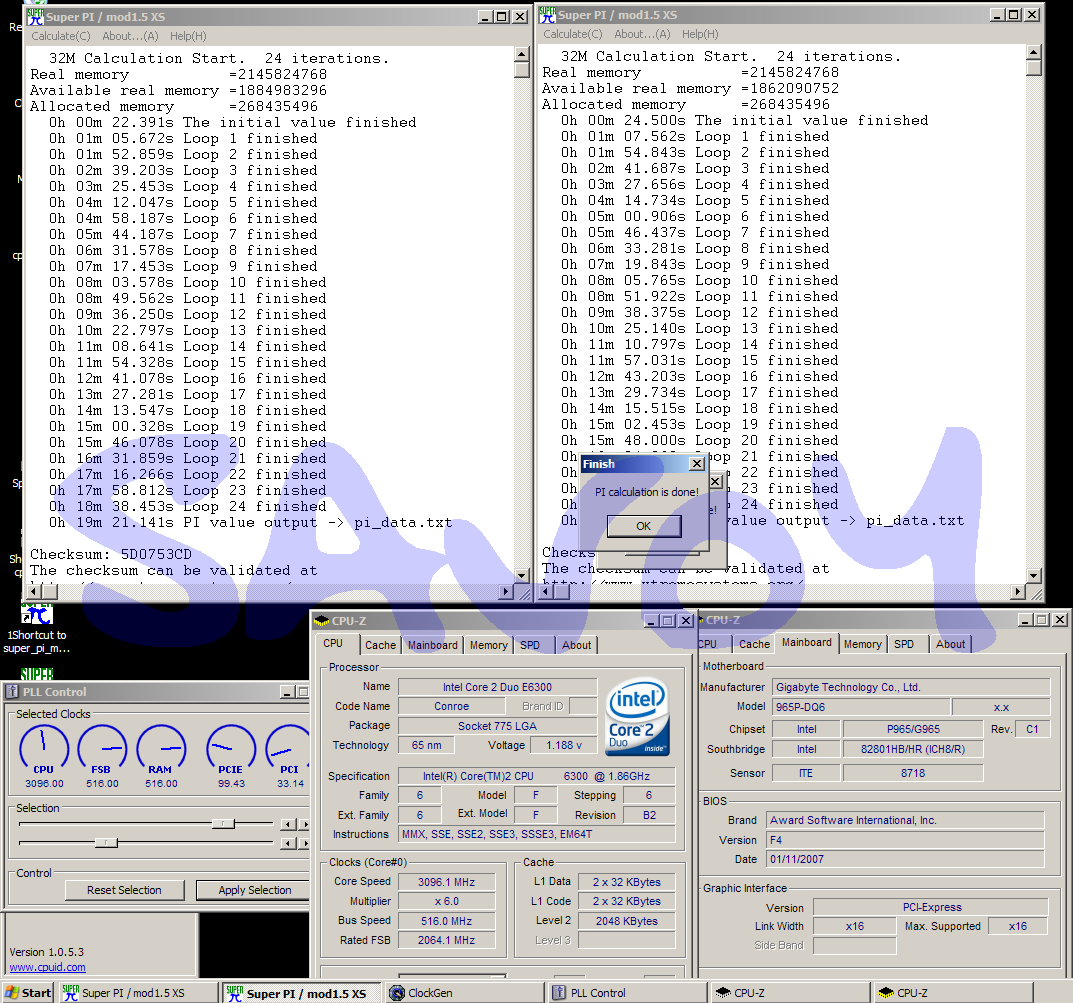Image resolution: width=1073 pixels, height=1003 pixels.
Task: Click scroll-up arrow in left Super PI window
Action: pyautogui.click(x=521, y=54)
